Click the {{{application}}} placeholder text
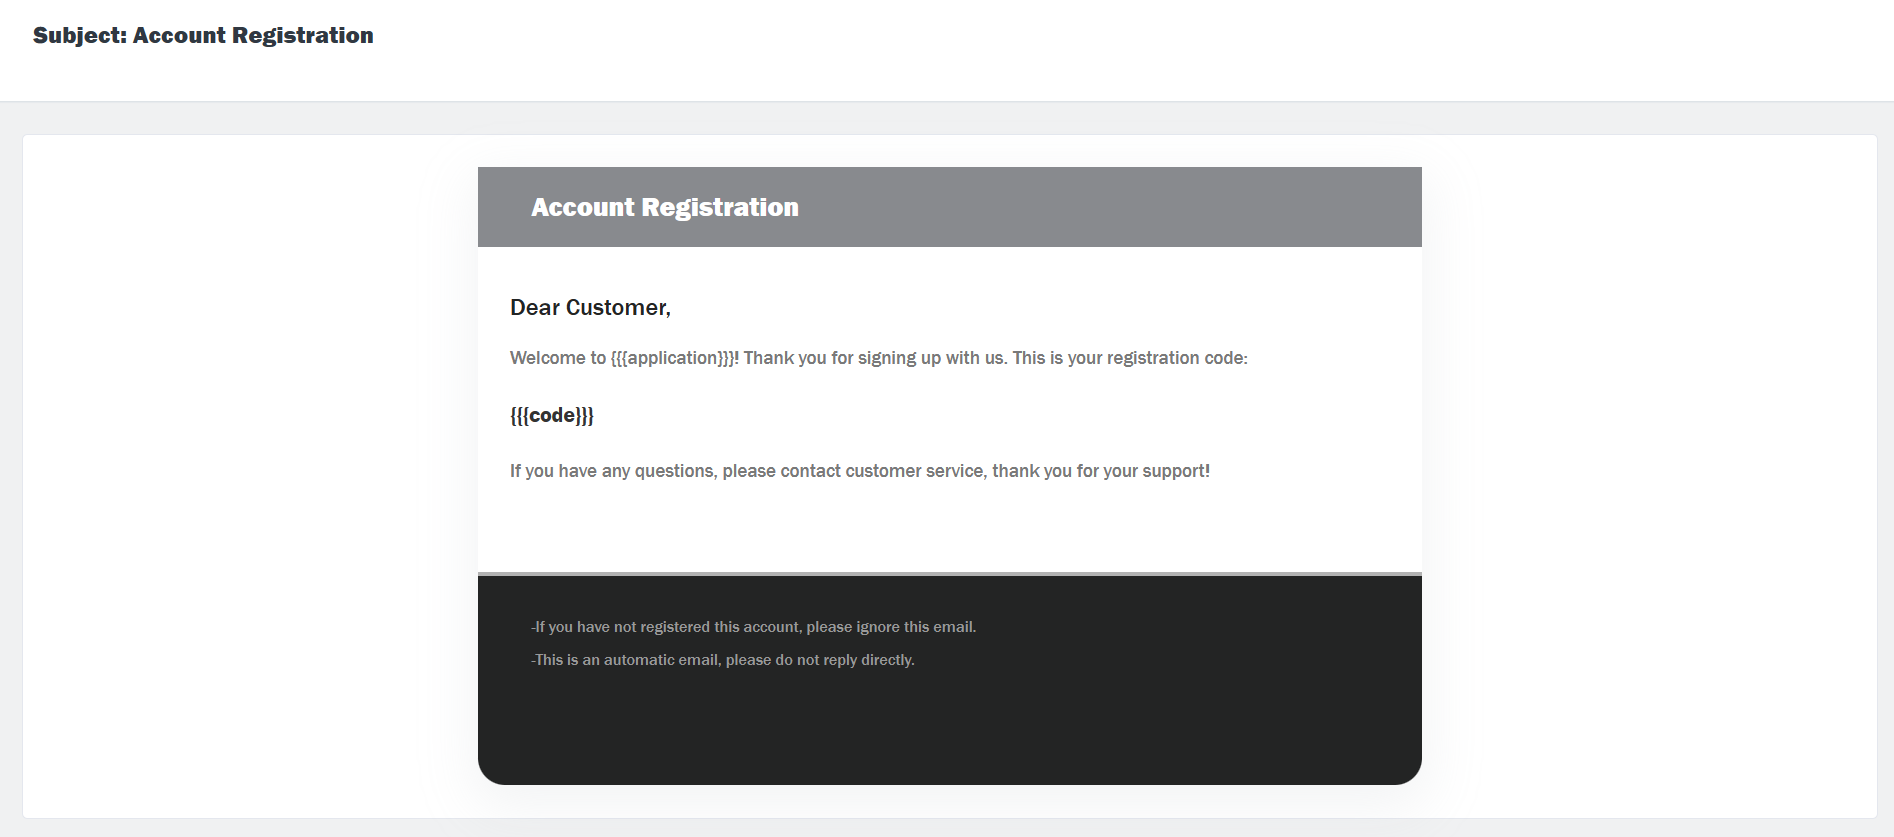 672,358
